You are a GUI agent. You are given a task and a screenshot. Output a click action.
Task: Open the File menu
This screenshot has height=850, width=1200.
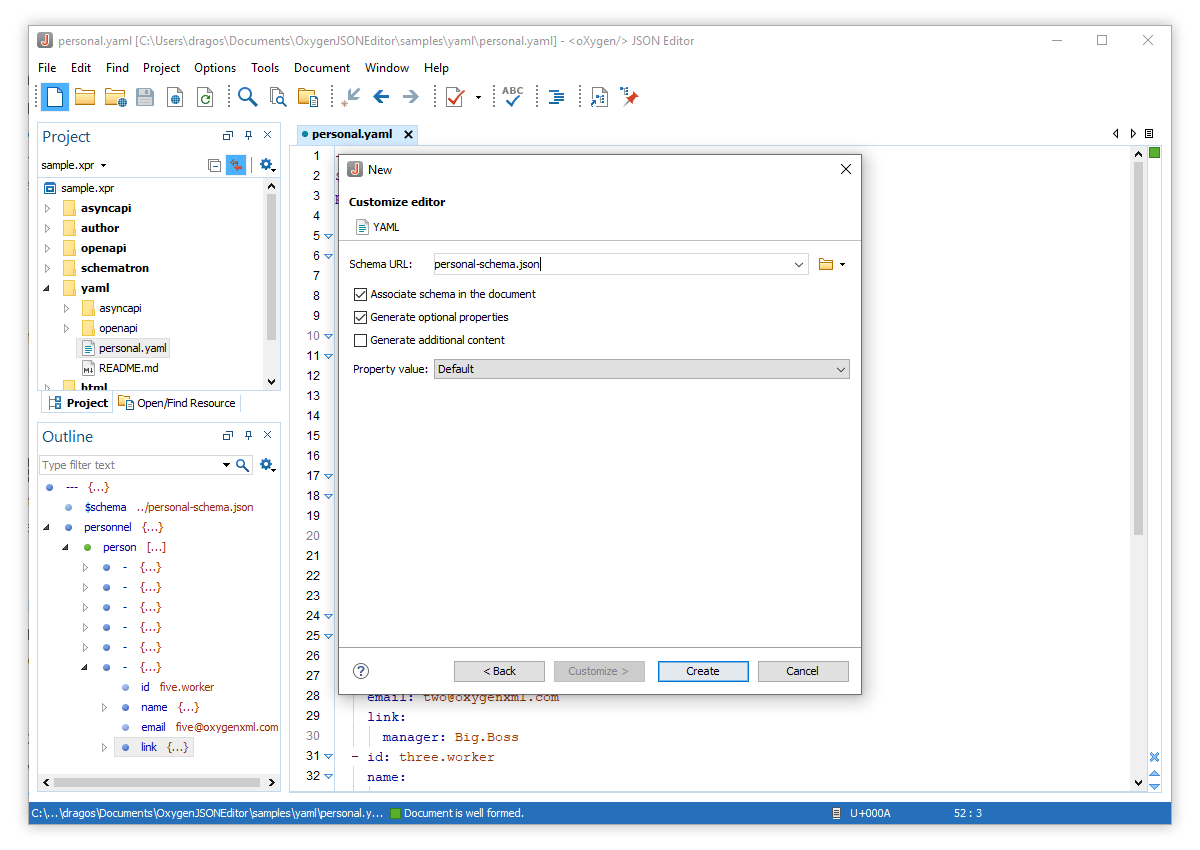(x=47, y=68)
